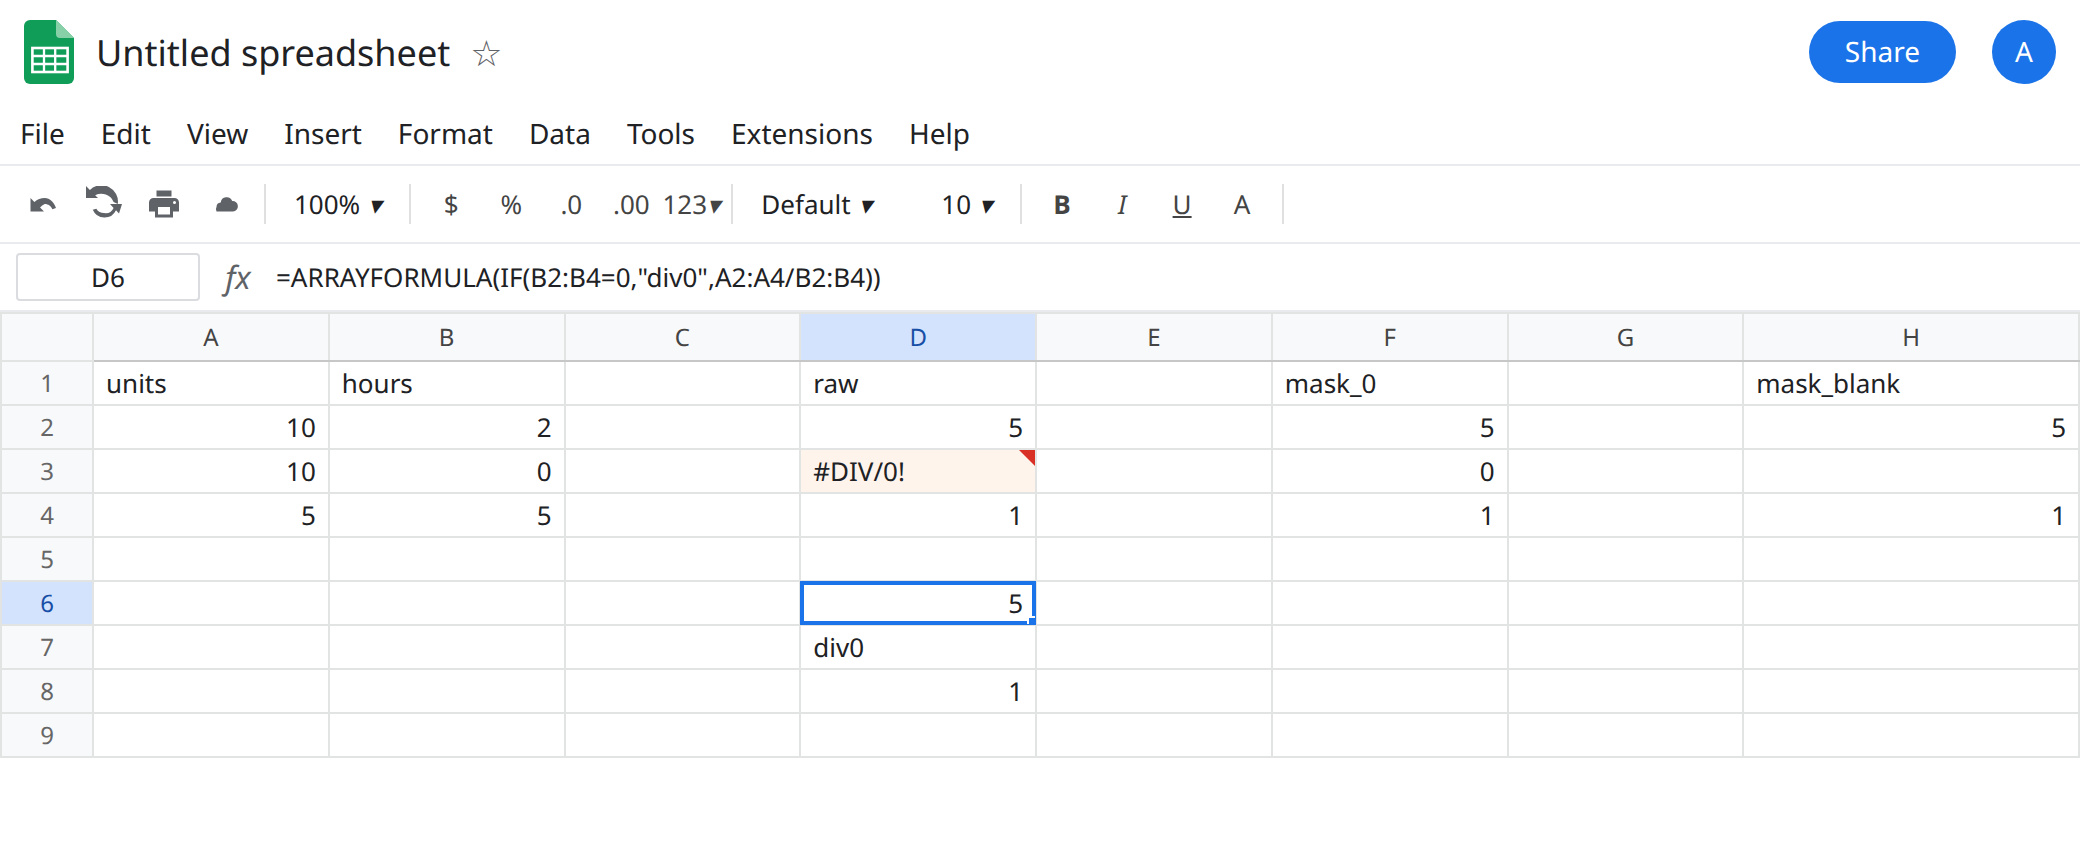Click the Share button
Viewport: 2080px width, 860px height.
click(1882, 52)
